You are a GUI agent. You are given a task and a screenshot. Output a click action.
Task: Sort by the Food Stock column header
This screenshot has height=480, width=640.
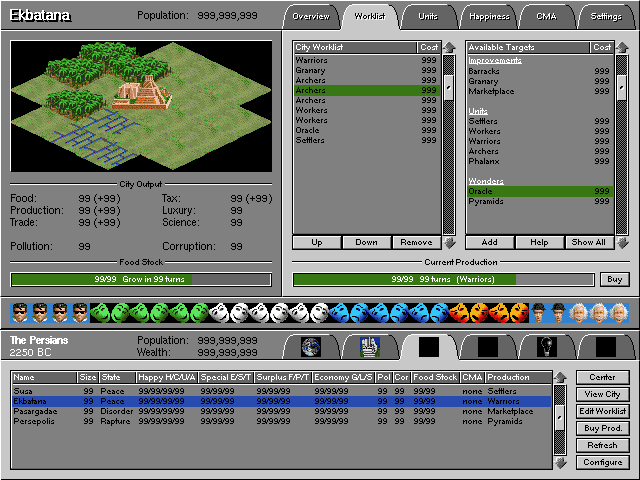(x=435, y=378)
